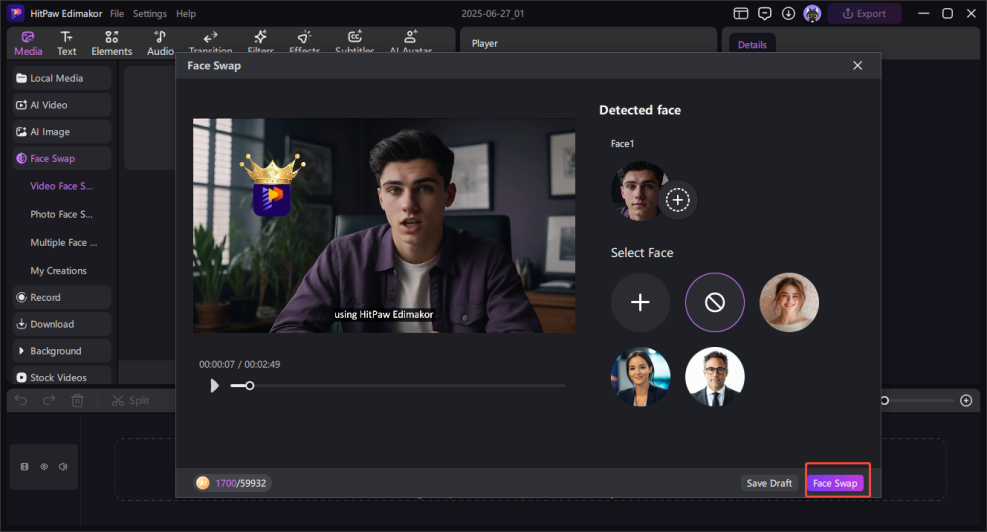
Task: Open the layout switch icon in title bar
Action: click(741, 13)
